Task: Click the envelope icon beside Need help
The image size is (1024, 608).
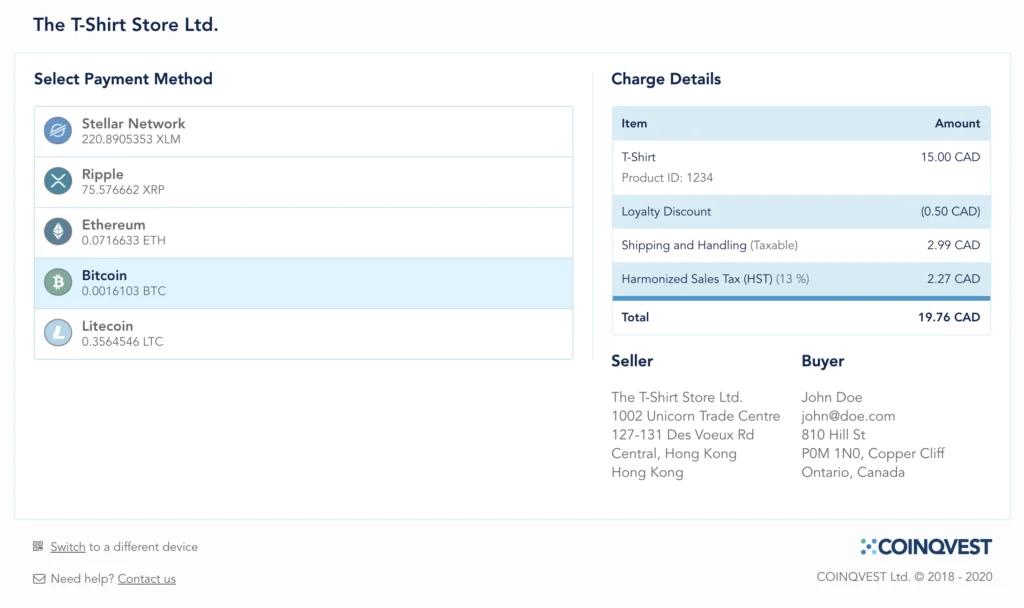Action: coord(39,579)
